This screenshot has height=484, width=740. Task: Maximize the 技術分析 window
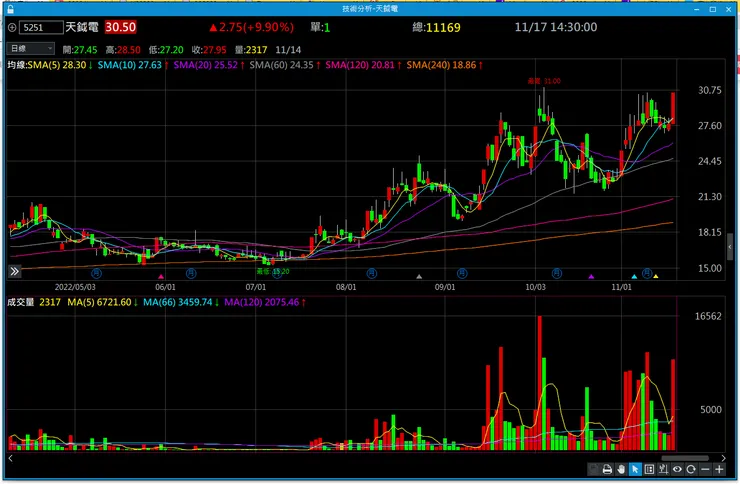point(713,9)
